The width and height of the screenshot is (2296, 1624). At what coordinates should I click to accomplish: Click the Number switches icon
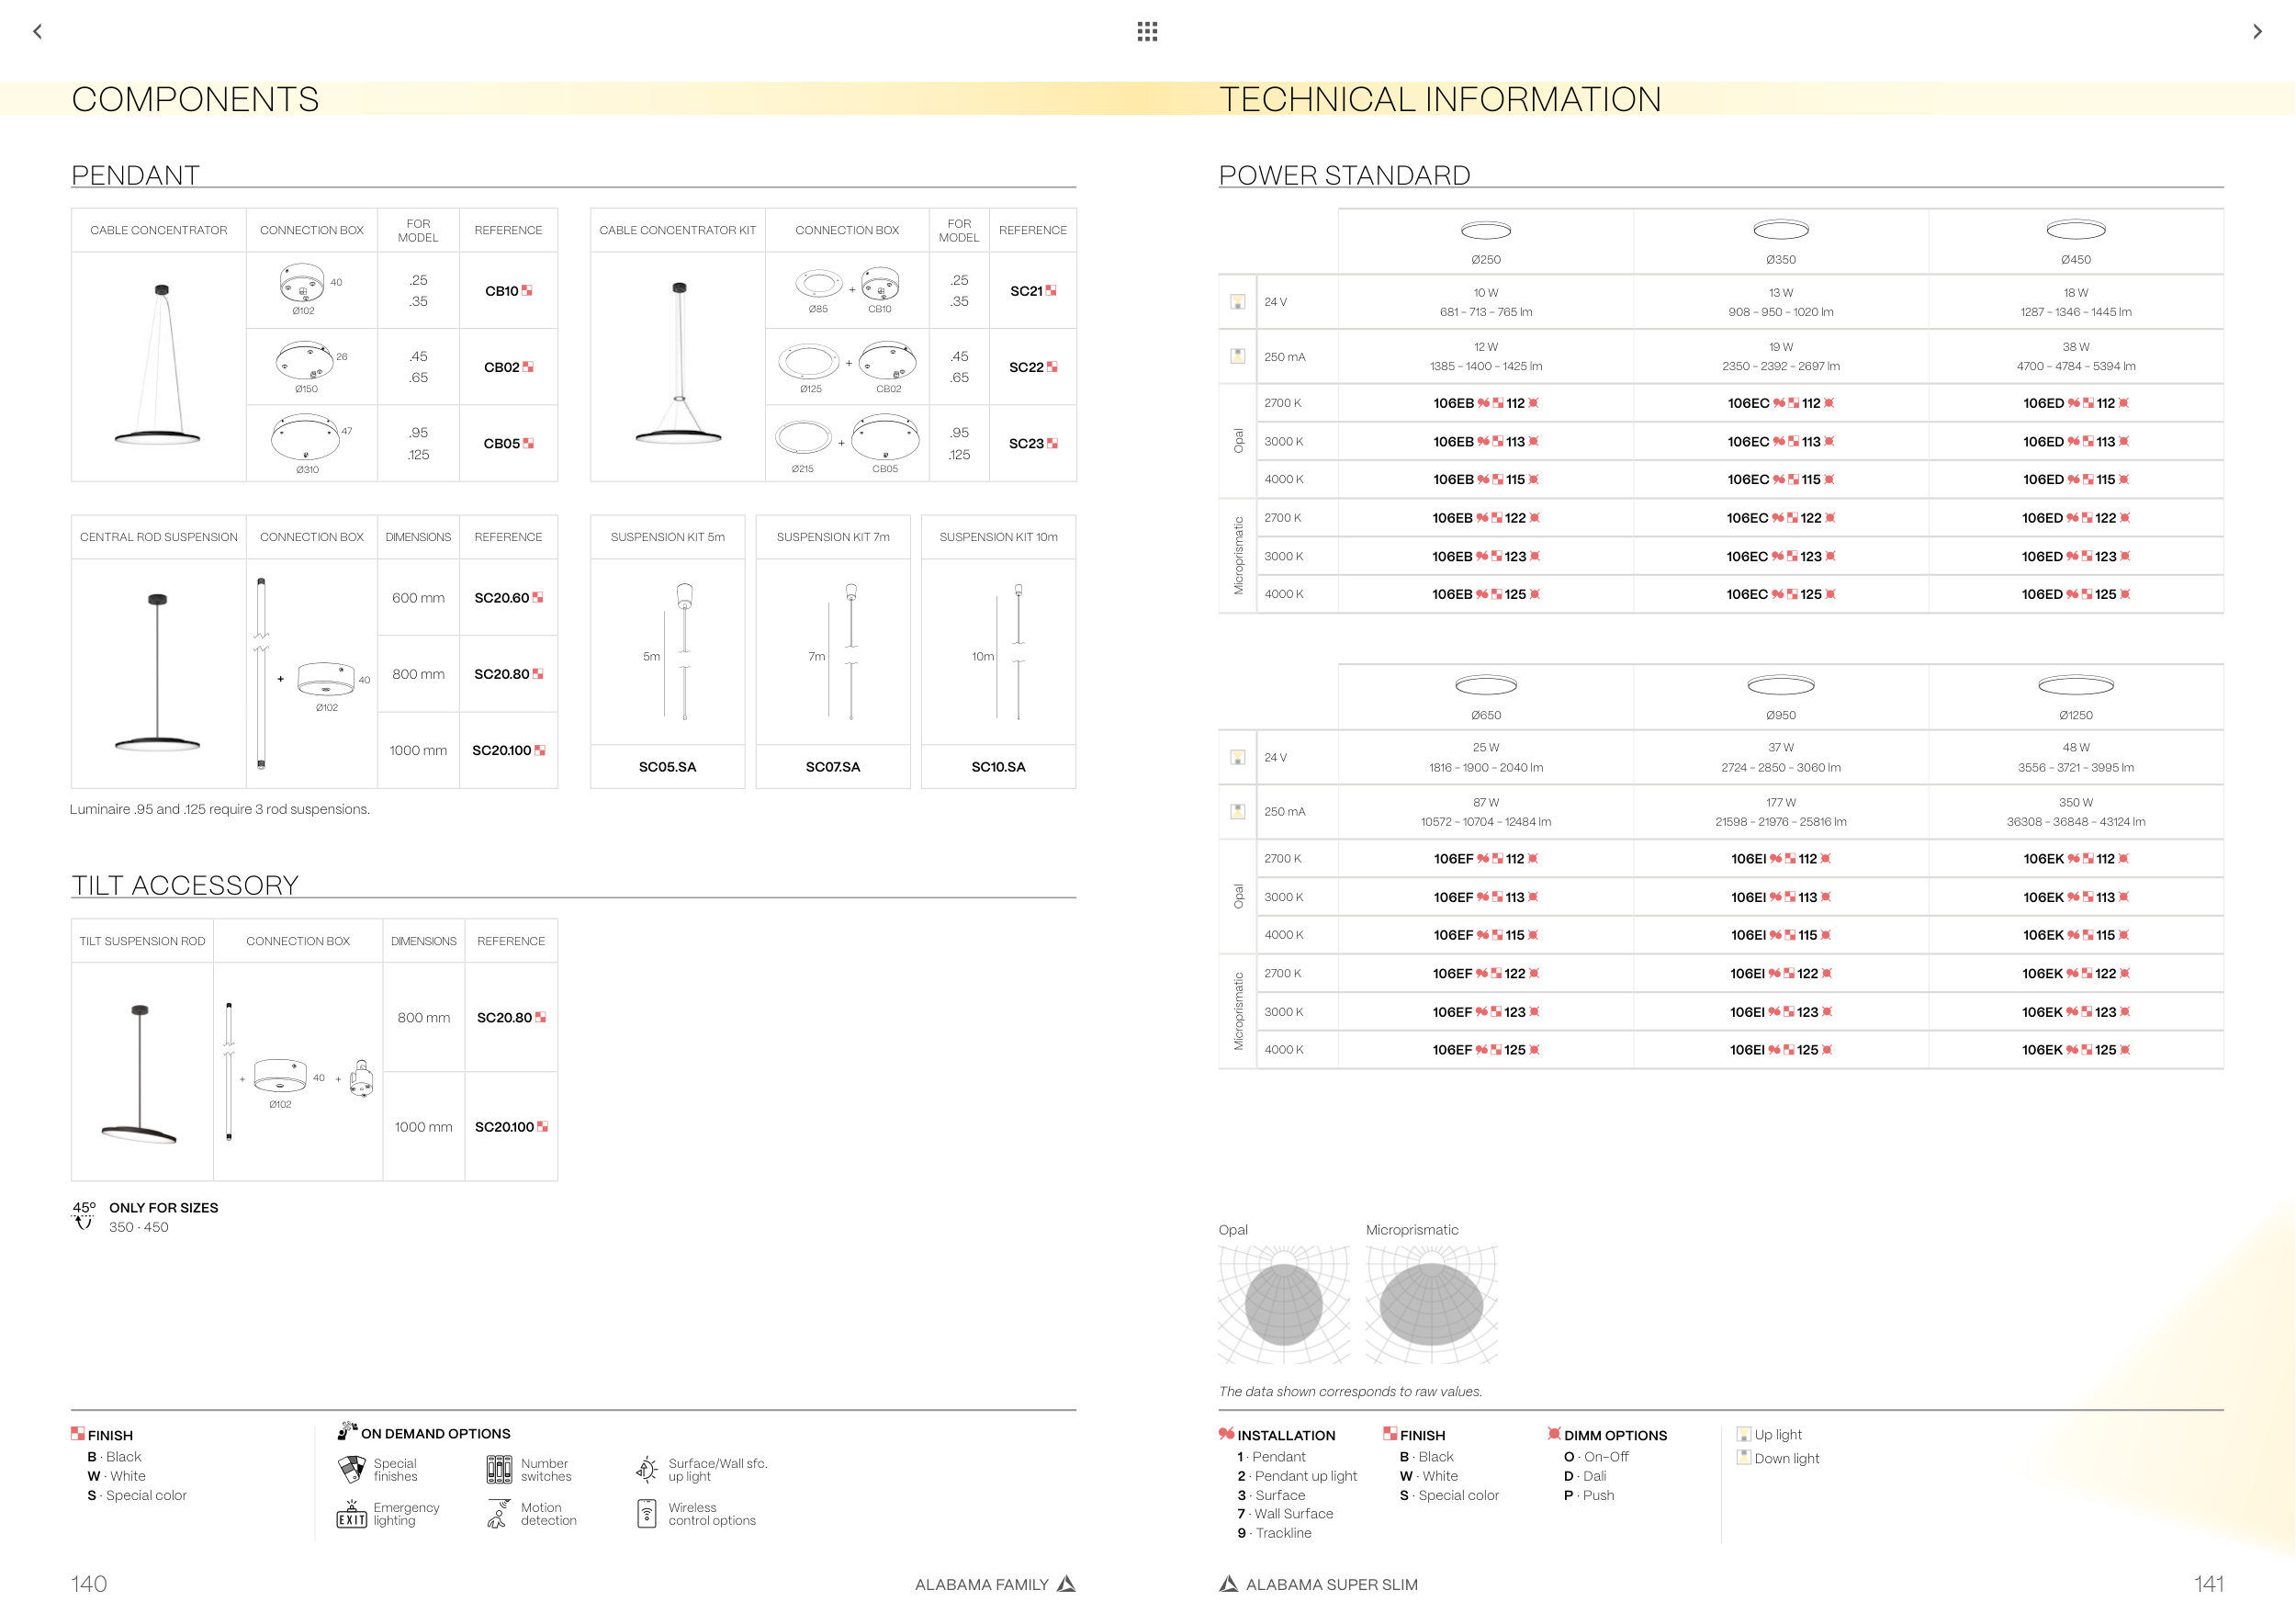pos(499,1469)
